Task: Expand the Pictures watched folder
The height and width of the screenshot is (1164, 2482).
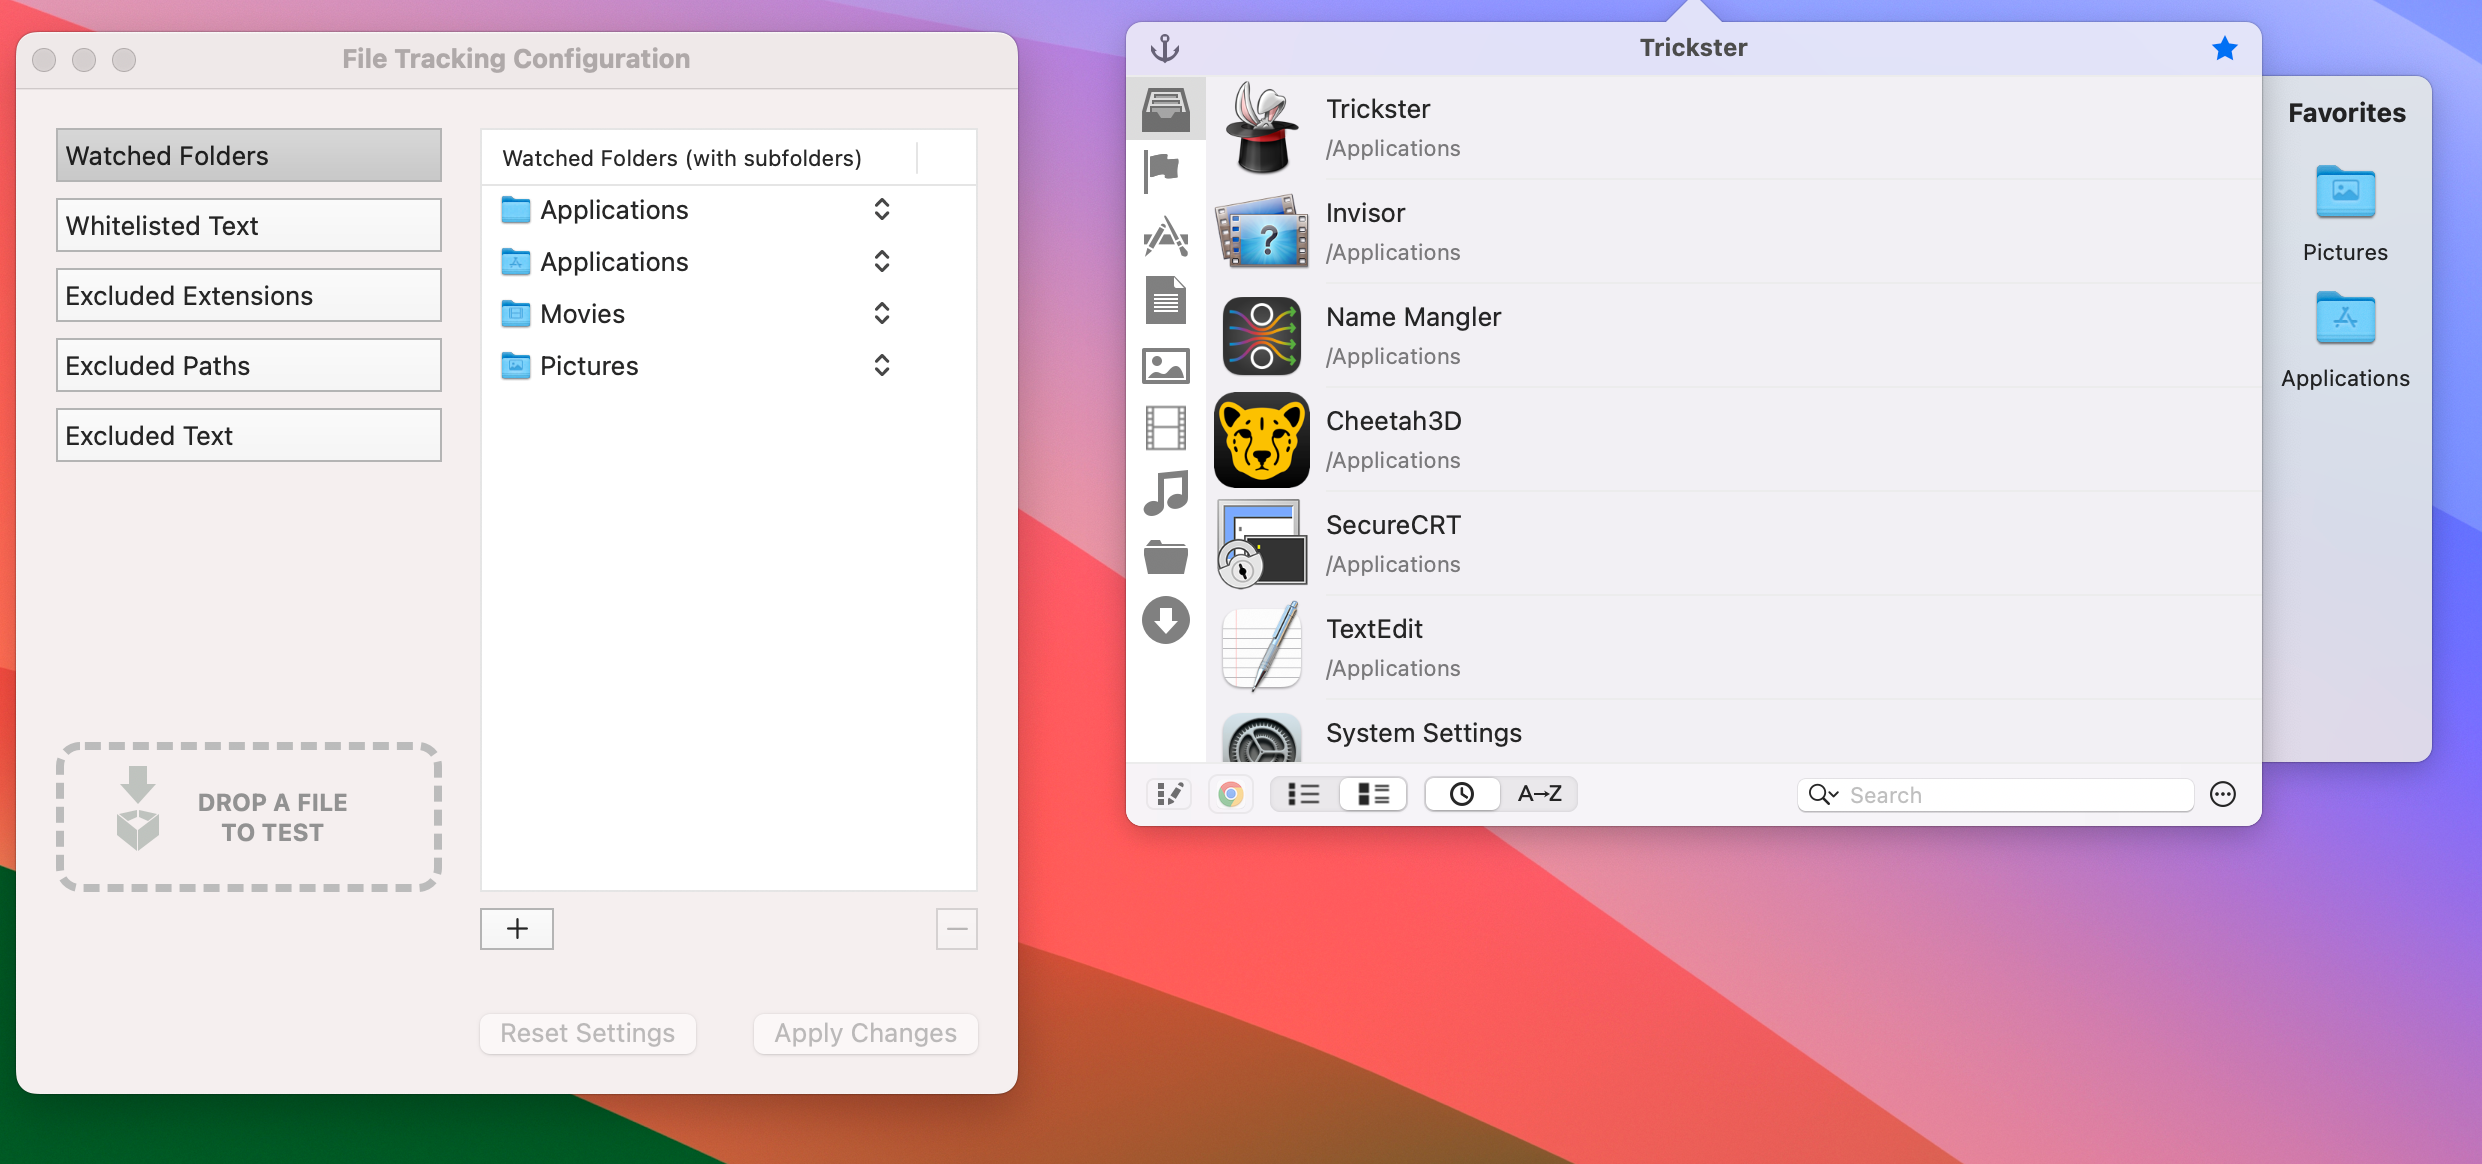Action: [882, 366]
